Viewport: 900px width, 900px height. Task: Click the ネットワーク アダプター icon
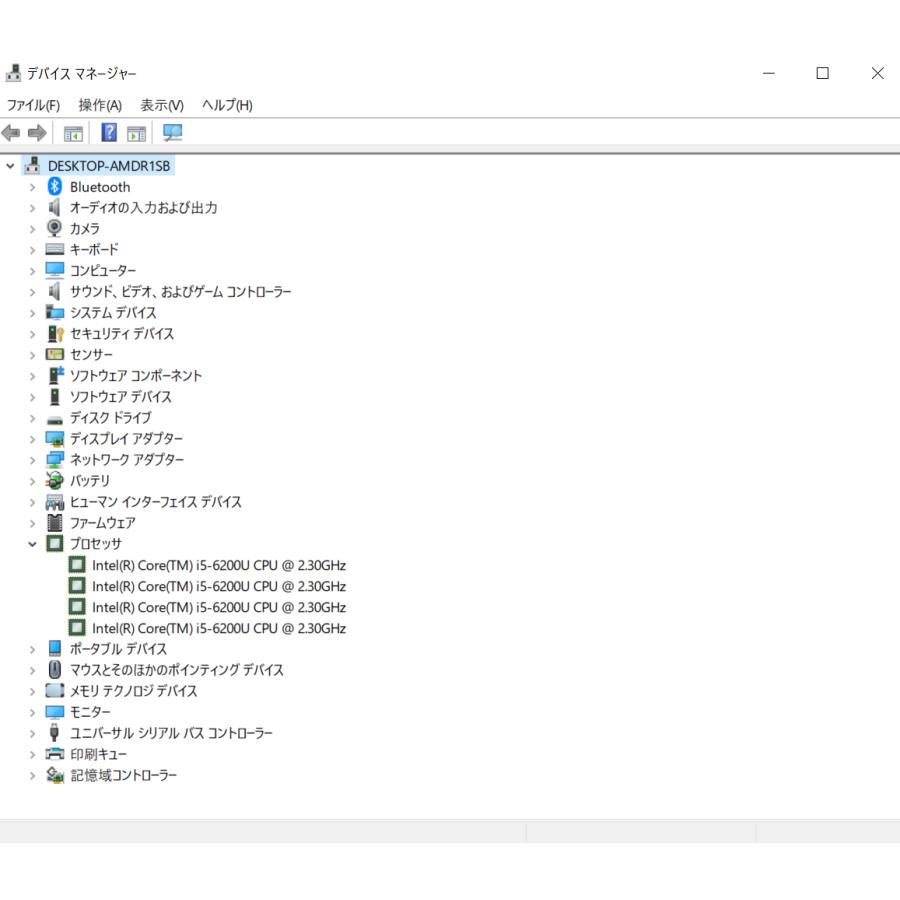point(55,460)
